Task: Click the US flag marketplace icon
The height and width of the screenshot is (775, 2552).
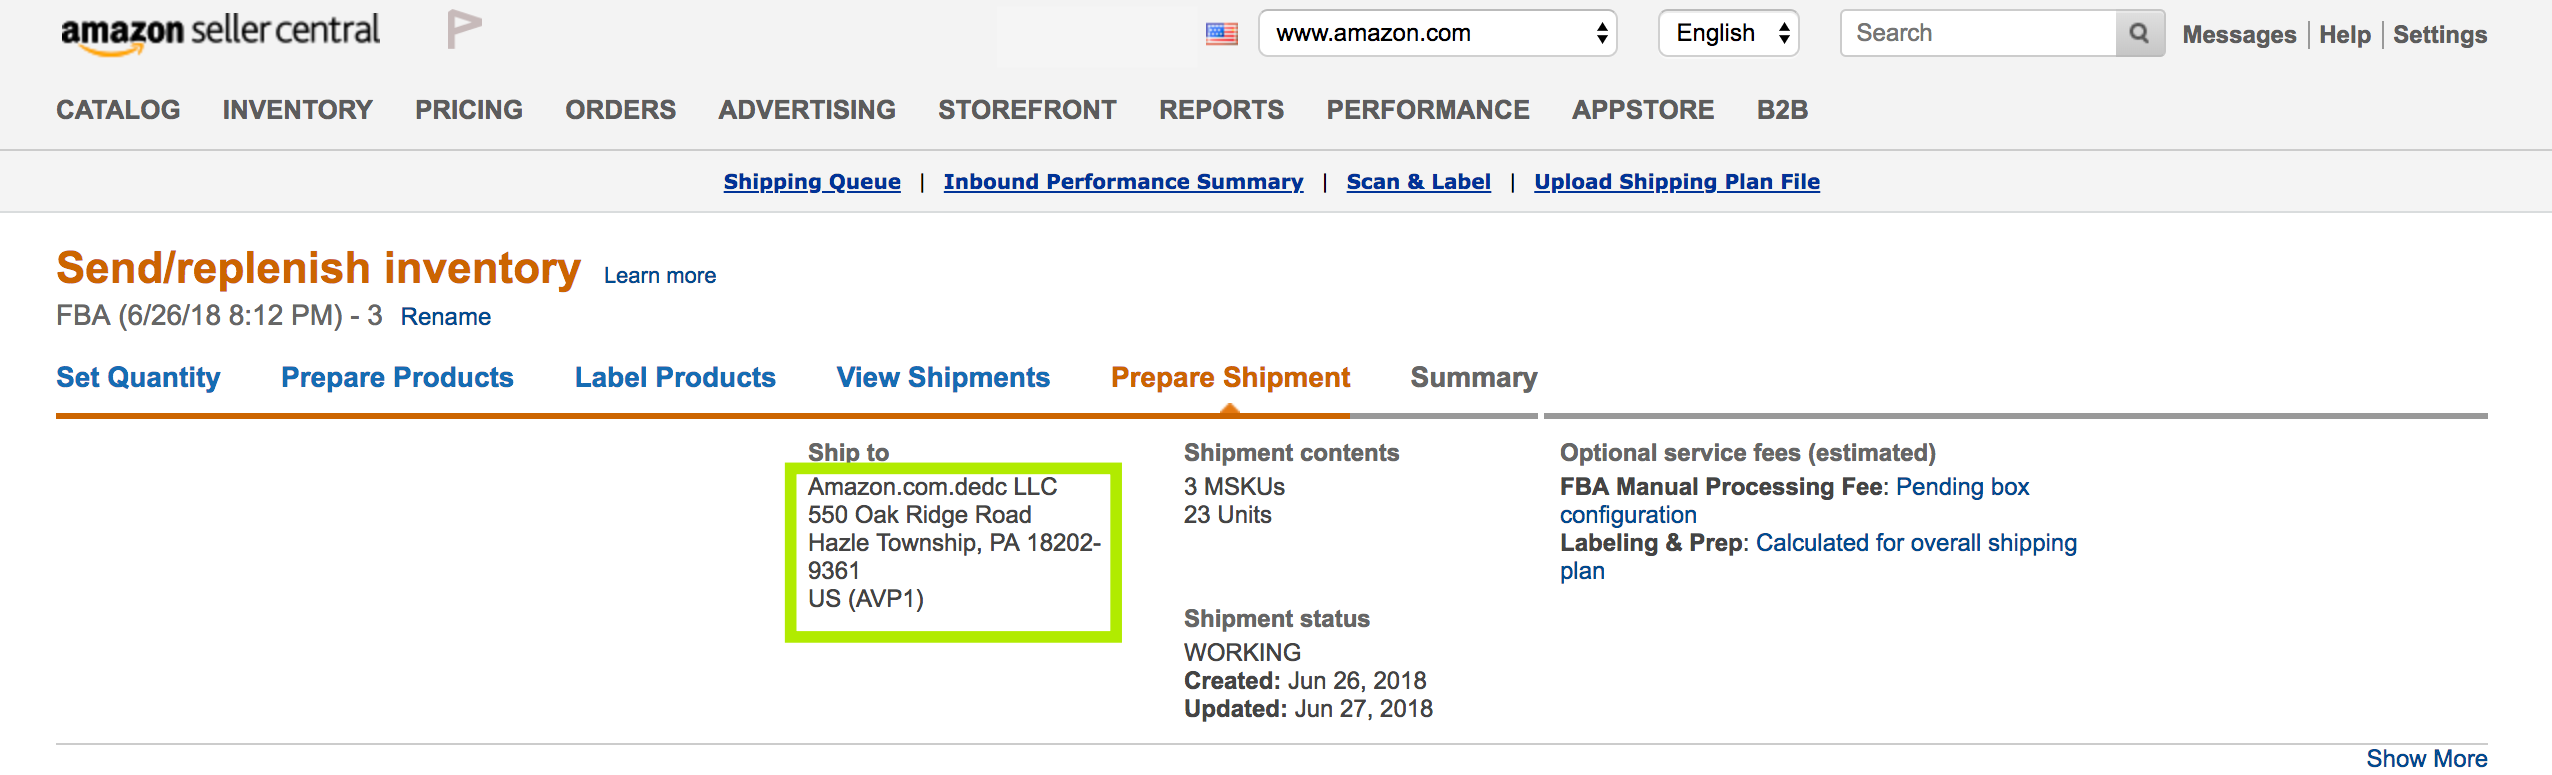Action: 1221,34
